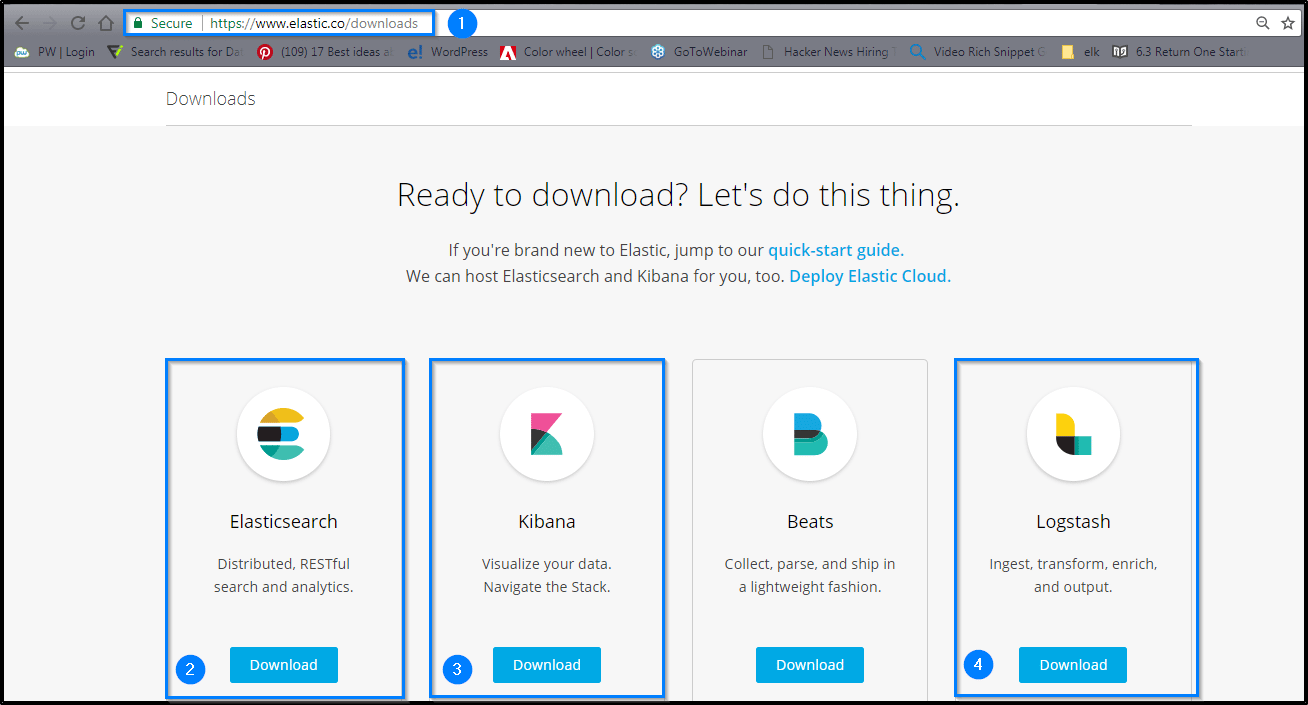Click 'Visualize your data' description
This screenshot has width=1308, height=705.
(x=547, y=575)
